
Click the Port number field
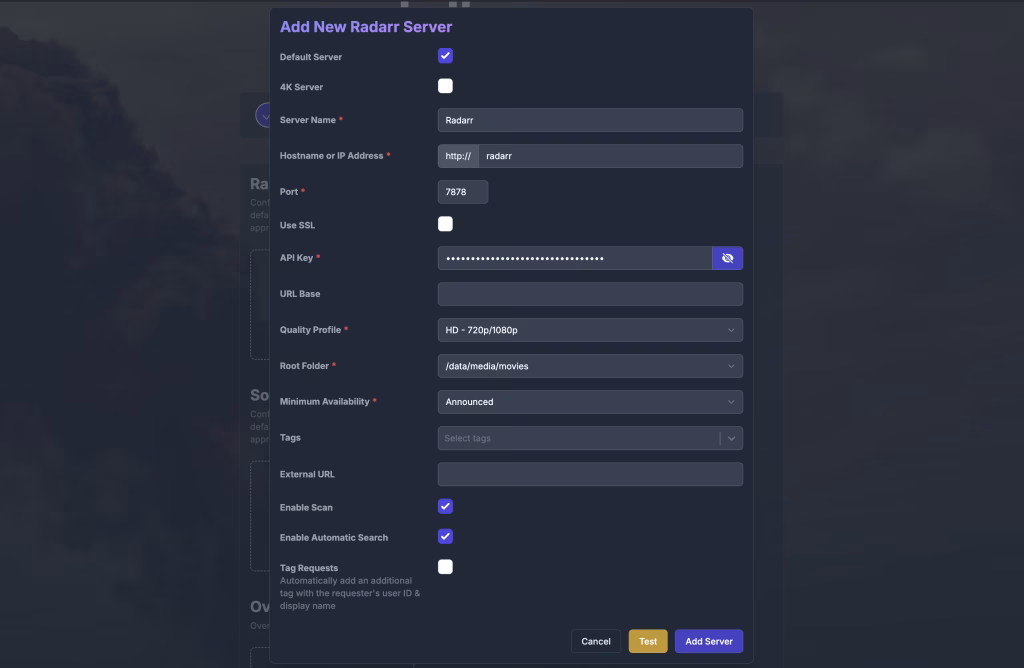pyautogui.click(x=463, y=192)
